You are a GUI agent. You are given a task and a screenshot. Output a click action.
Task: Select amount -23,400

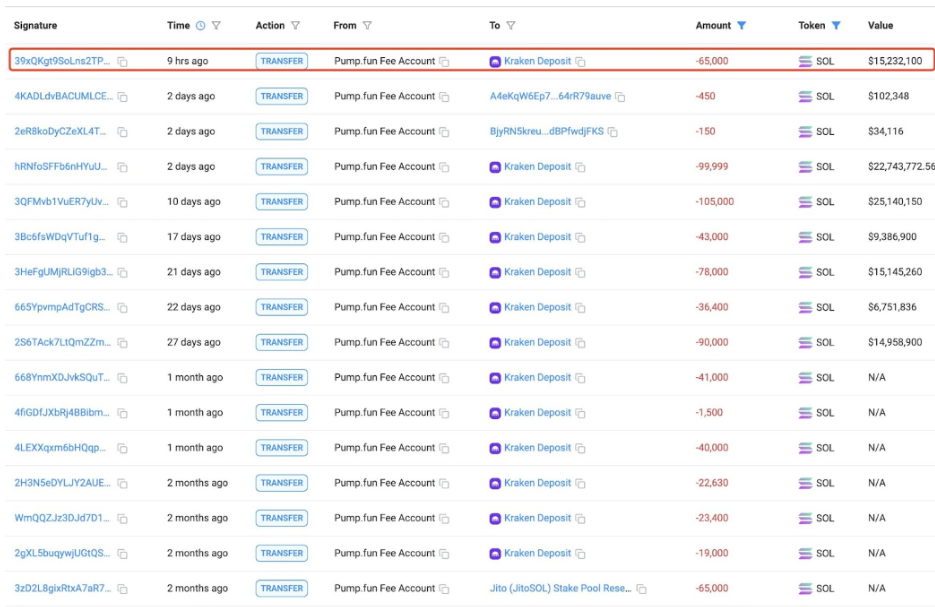(711, 518)
